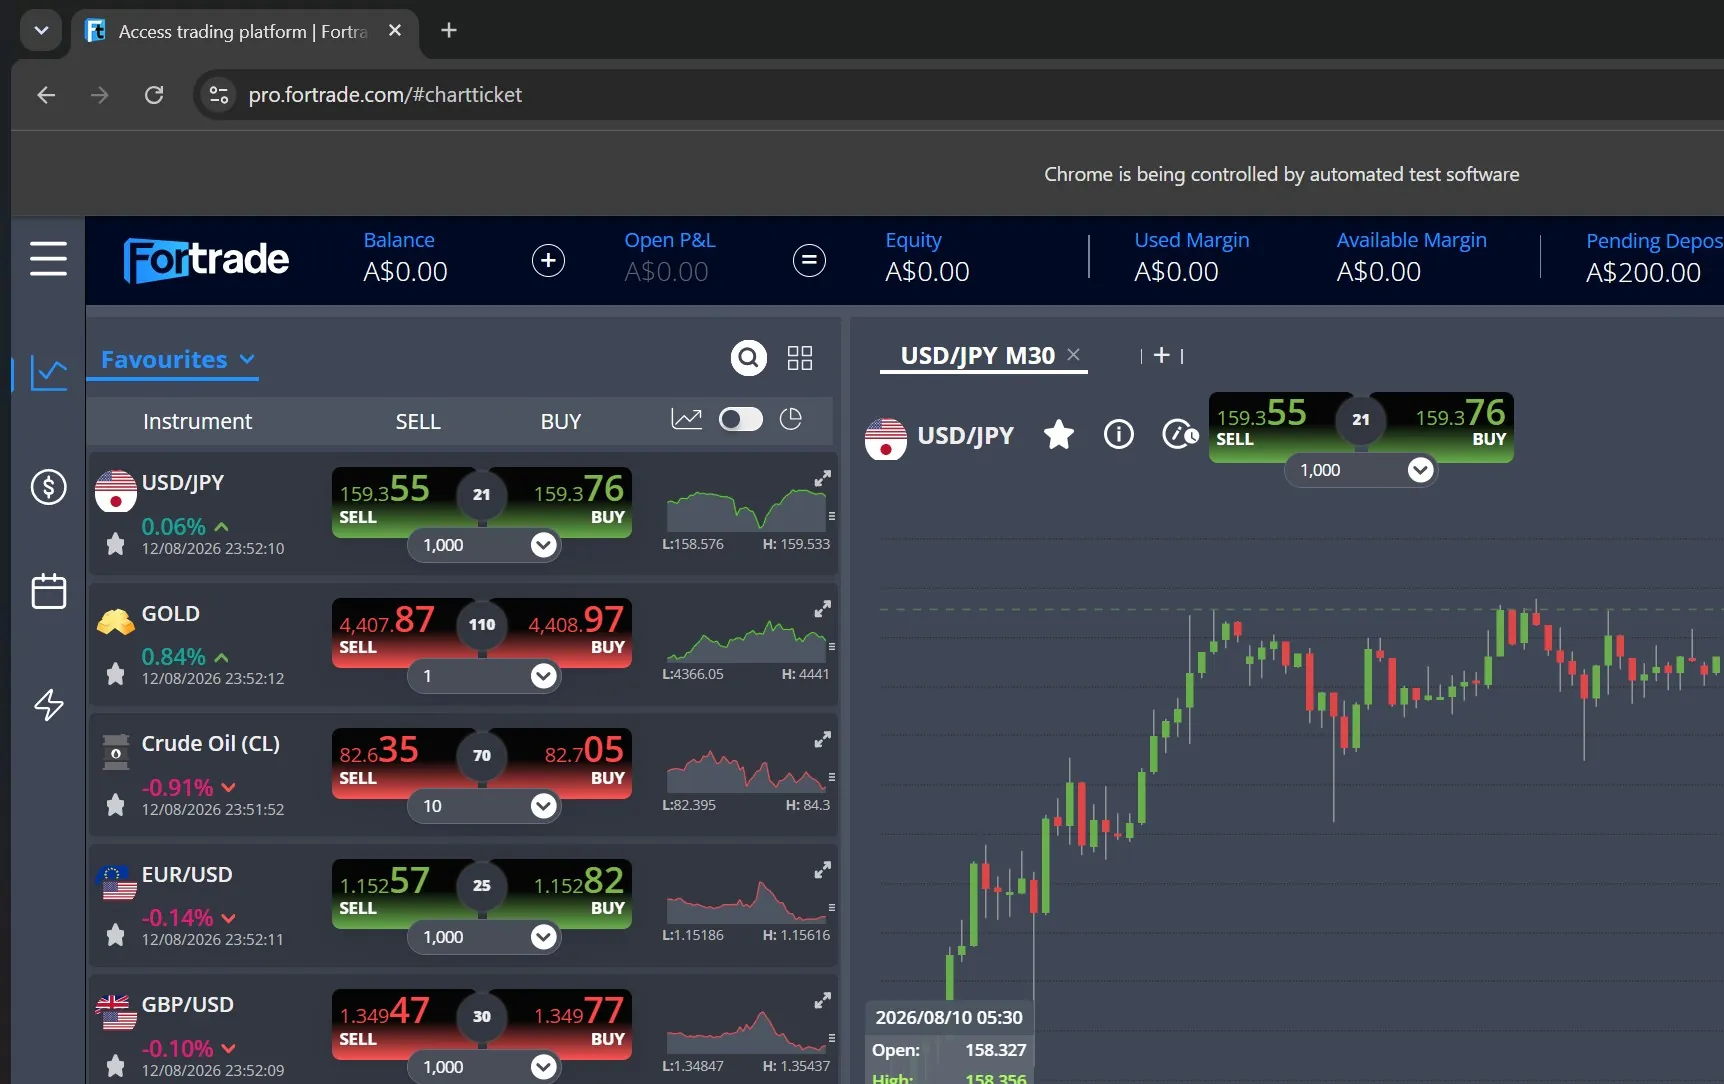Click the site info icon in address bar
The image size is (1724, 1084).
click(219, 95)
